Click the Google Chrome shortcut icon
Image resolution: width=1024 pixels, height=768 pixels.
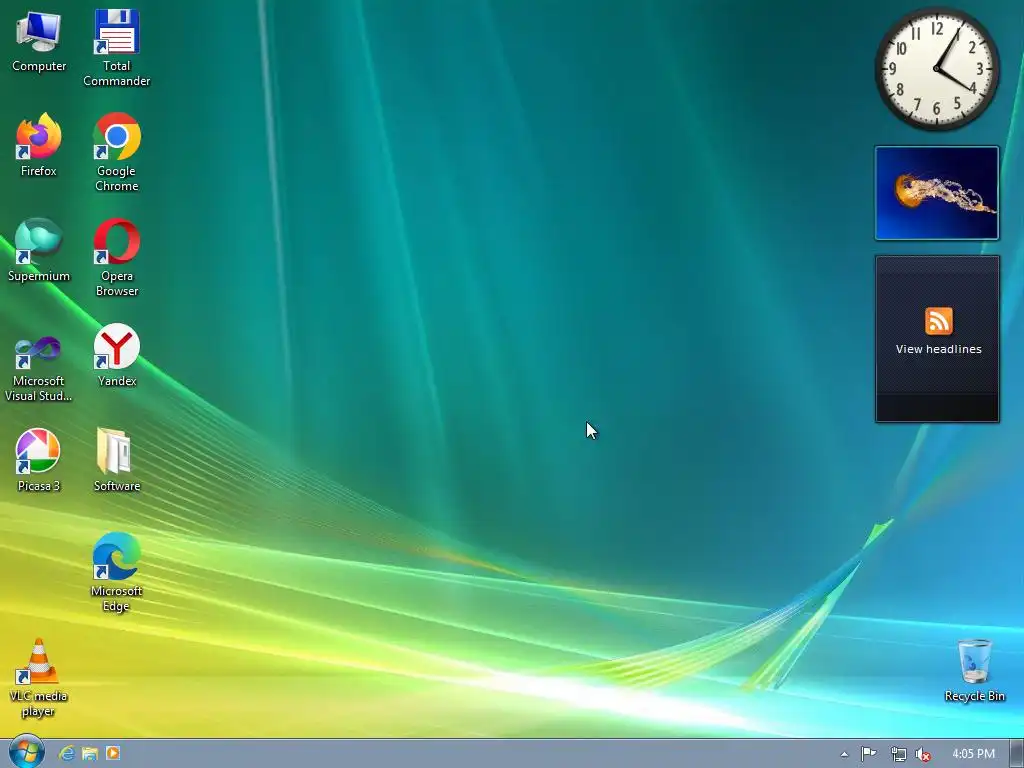[116, 153]
